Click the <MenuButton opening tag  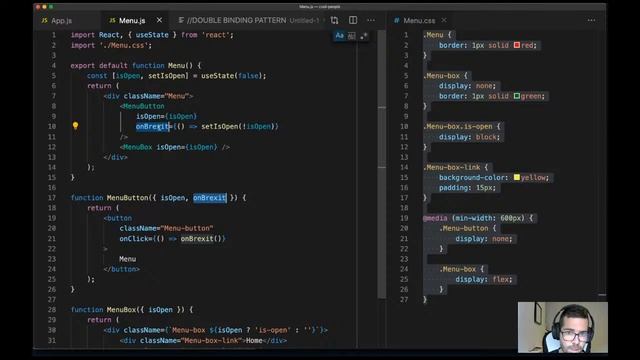tap(142, 106)
